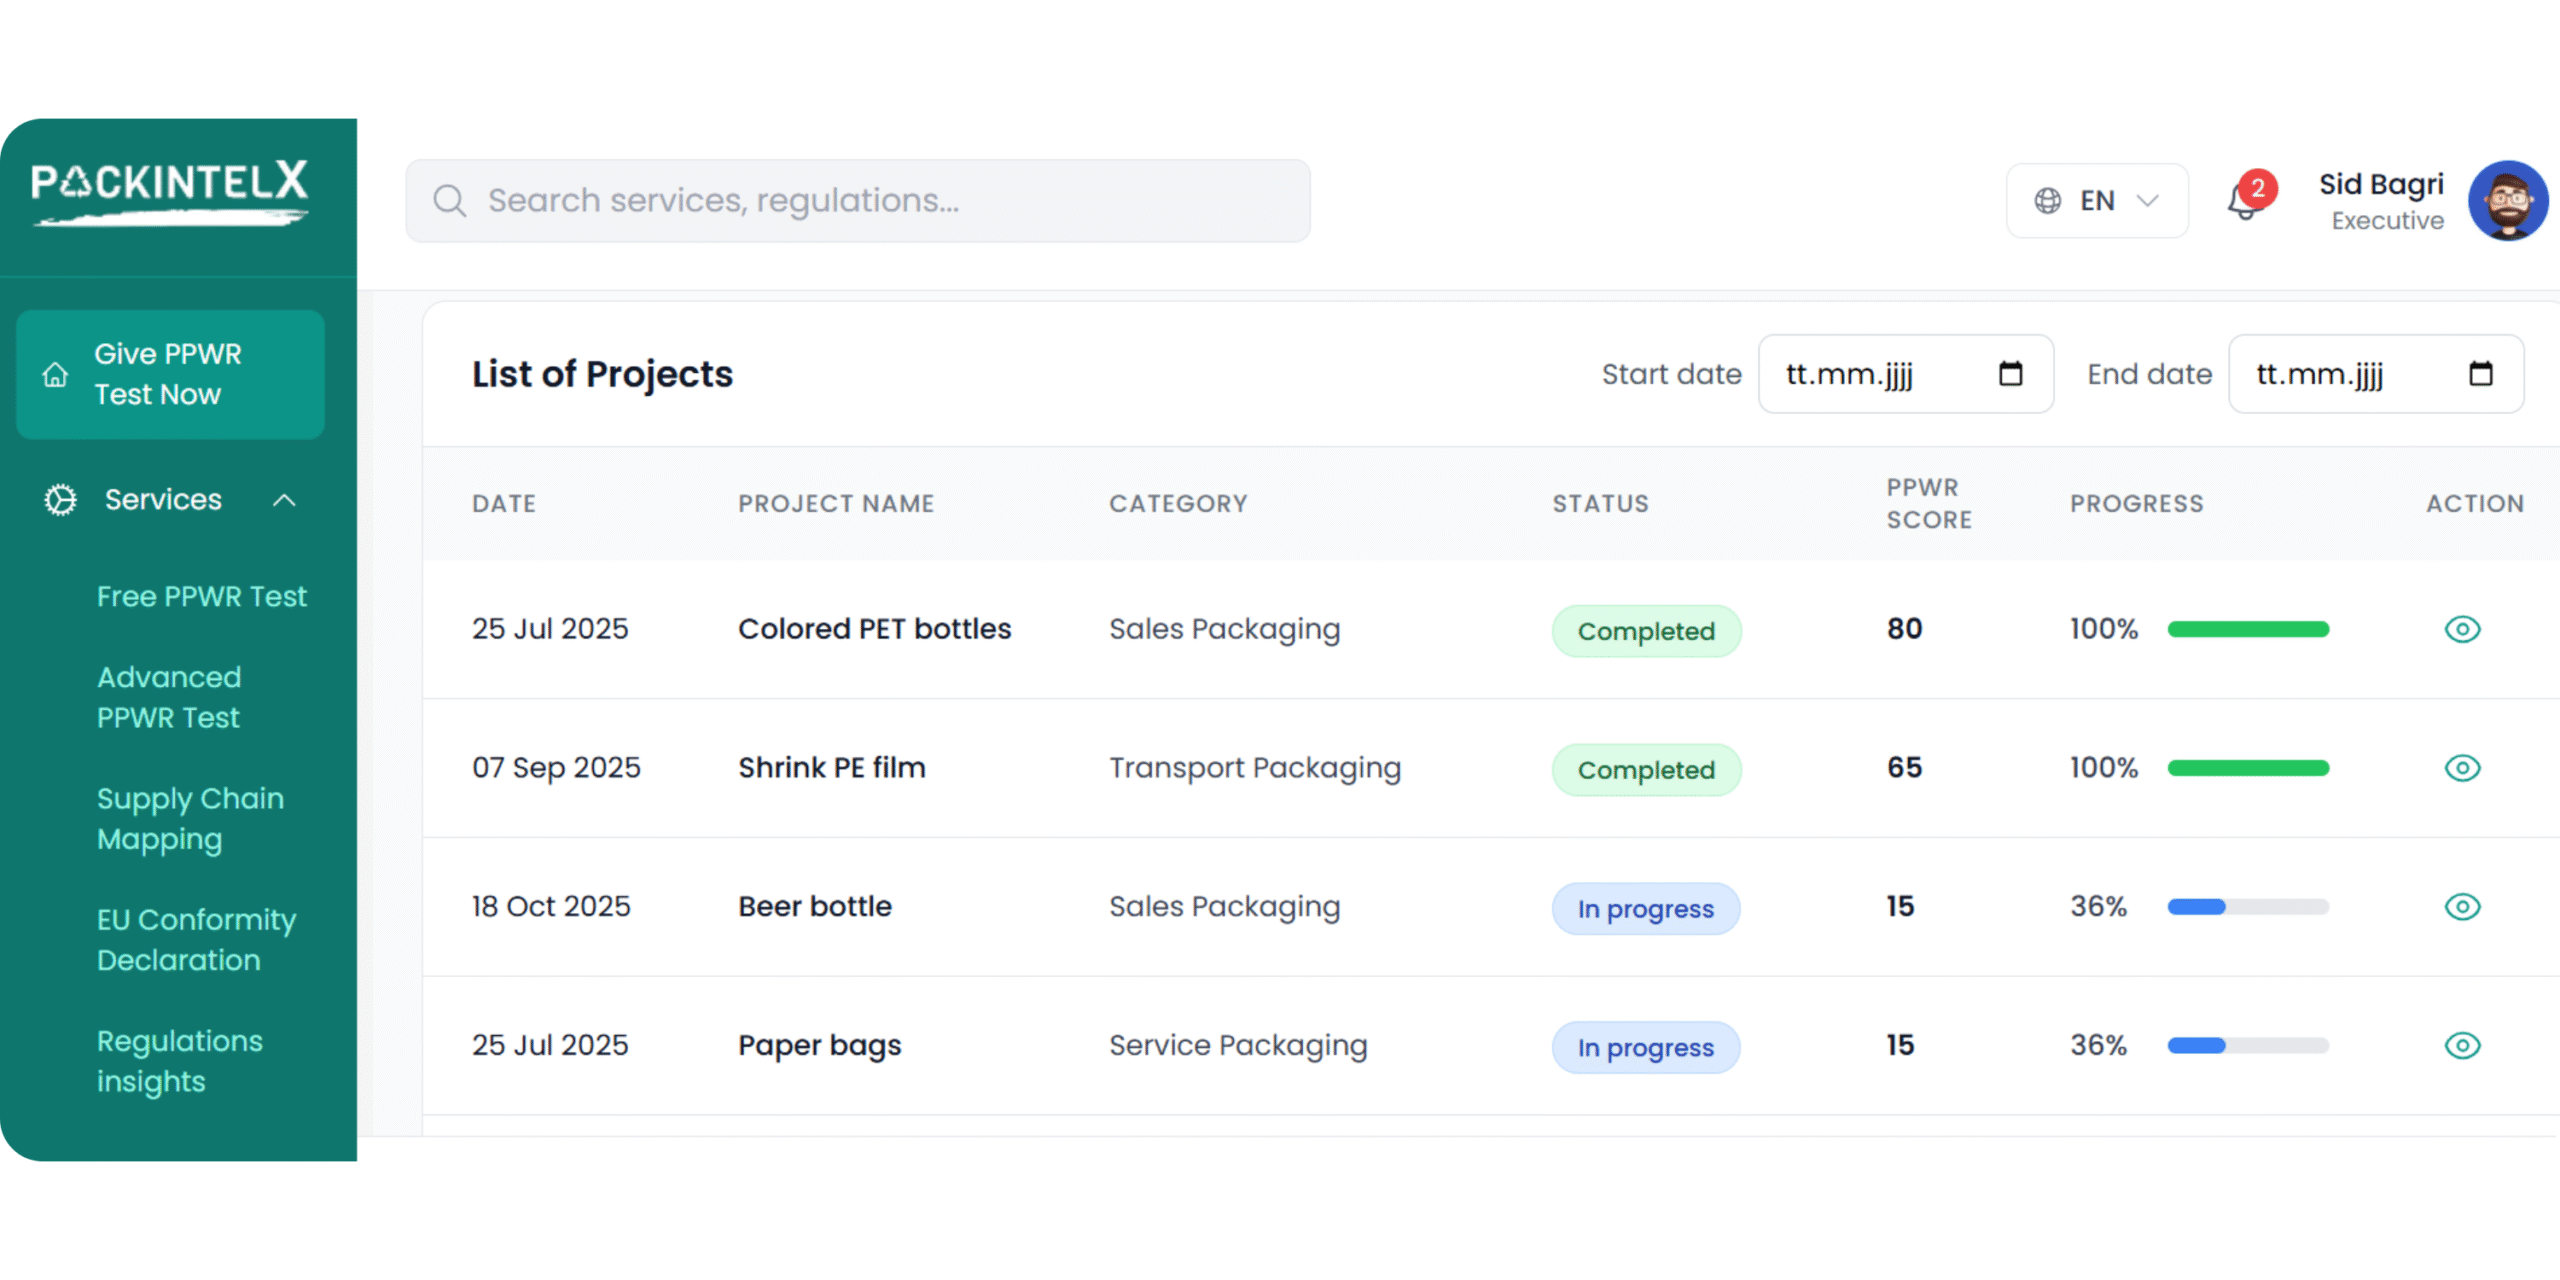
Task: Select Beer bottle project name
Action: 815,907
